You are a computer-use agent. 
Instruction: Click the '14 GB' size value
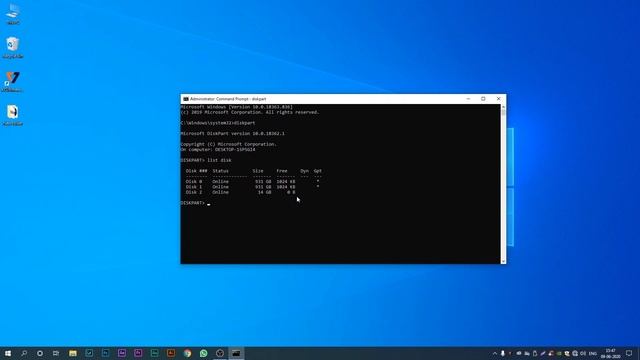[264, 192]
